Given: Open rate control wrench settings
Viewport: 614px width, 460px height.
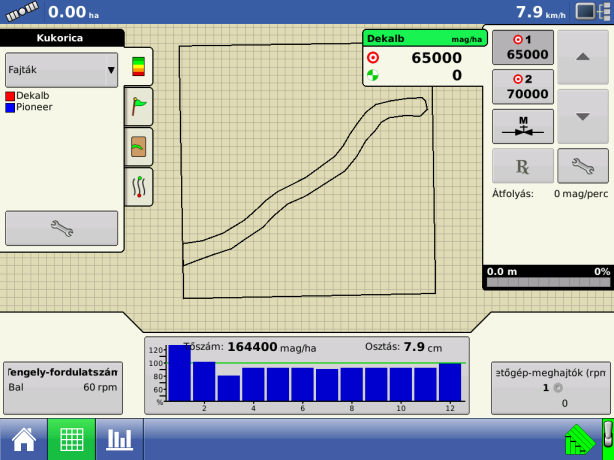Looking at the screenshot, I should point(583,166).
